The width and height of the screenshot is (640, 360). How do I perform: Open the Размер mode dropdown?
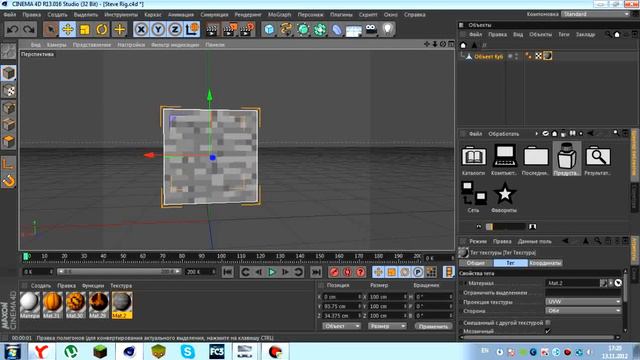point(387,326)
